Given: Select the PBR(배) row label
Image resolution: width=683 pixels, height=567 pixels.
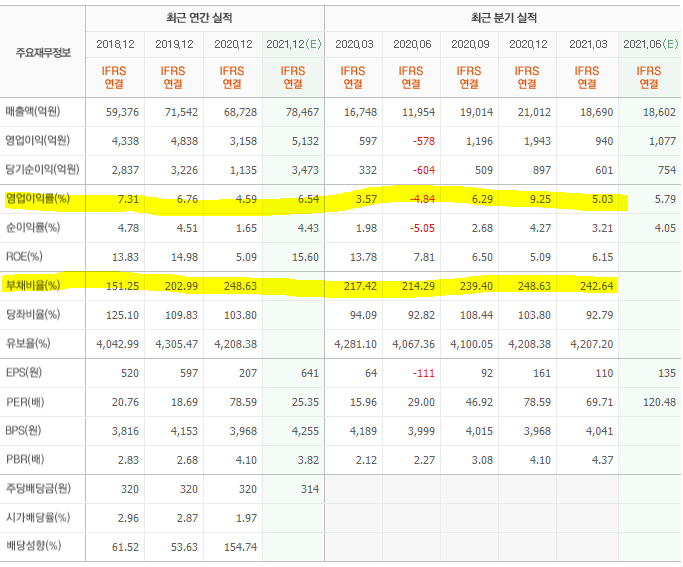Looking at the screenshot, I should [x=25, y=459].
